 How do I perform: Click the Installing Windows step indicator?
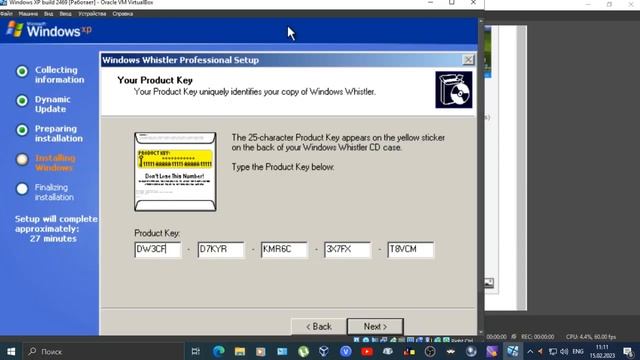pyautogui.click(x=22, y=160)
